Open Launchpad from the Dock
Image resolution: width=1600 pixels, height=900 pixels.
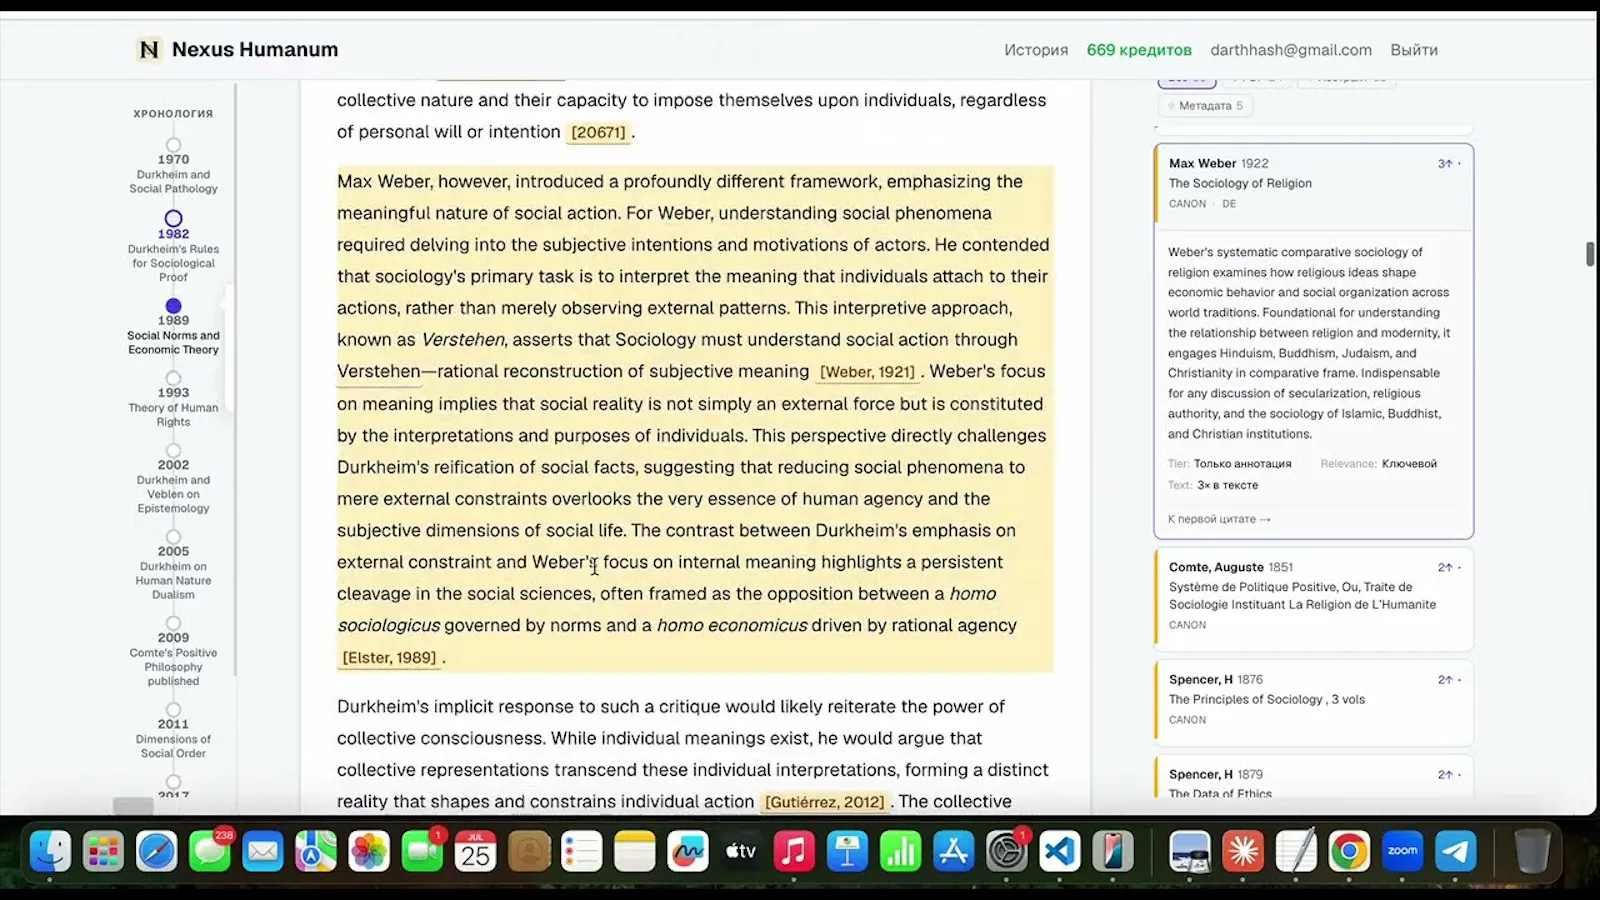(x=103, y=852)
